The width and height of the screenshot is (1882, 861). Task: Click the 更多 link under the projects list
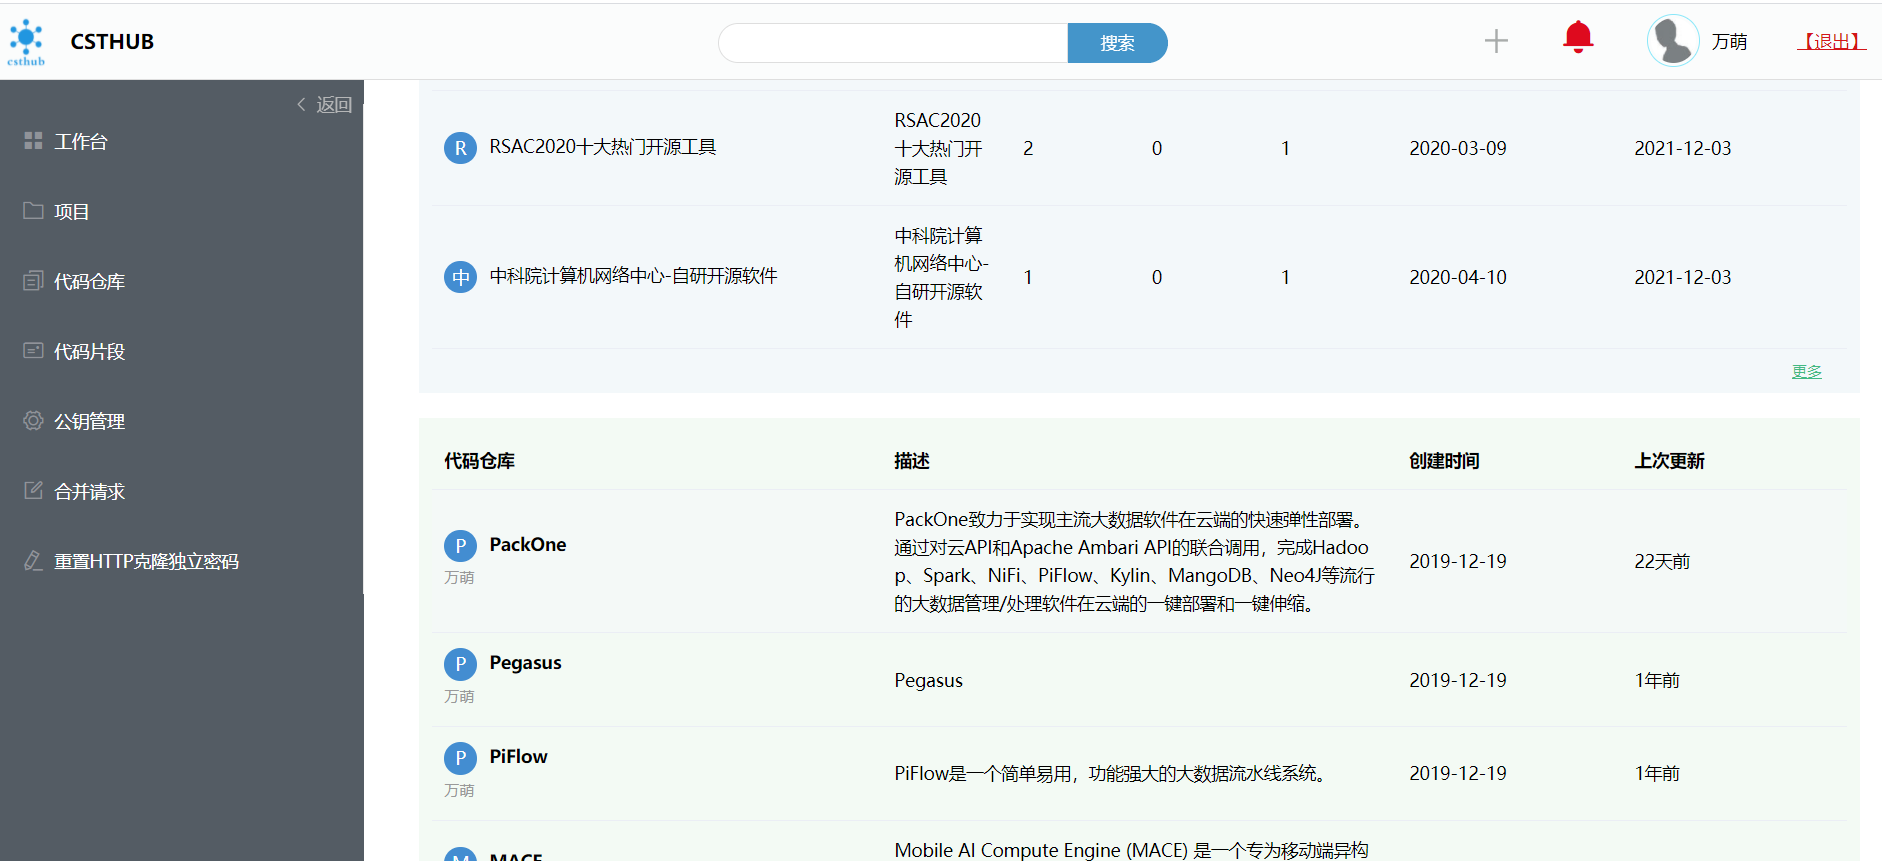point(1806,372)
